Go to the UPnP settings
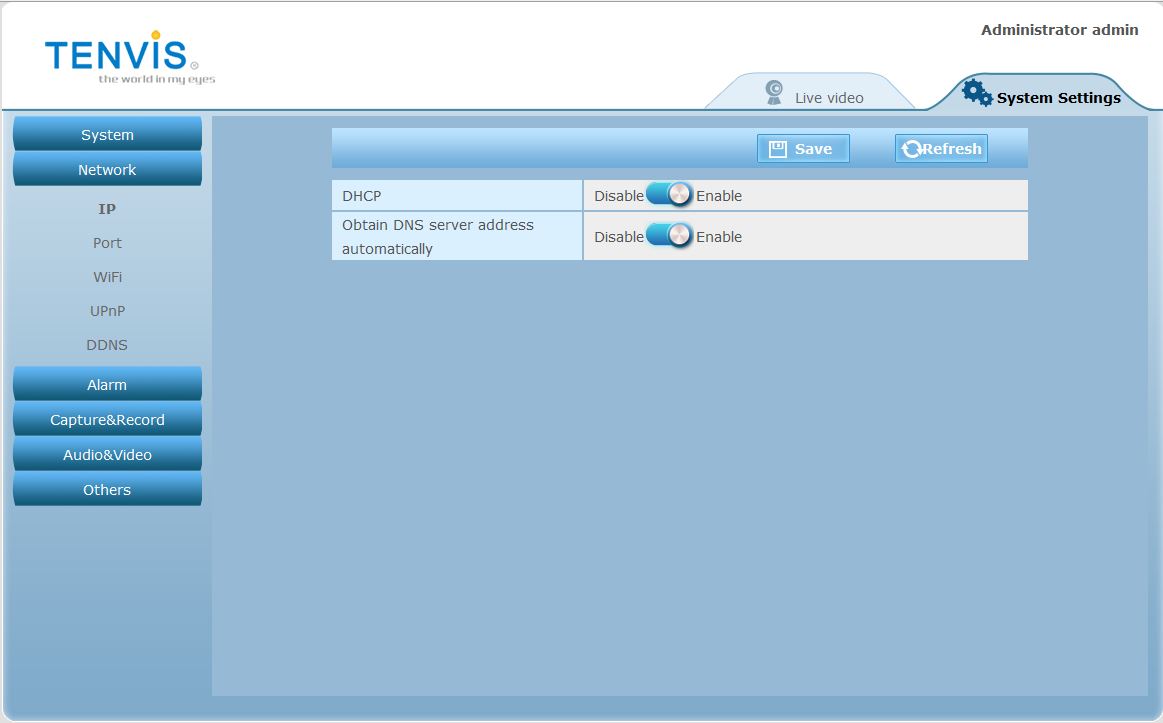The width and height of the screenshot is (1163, 723). 107,311
